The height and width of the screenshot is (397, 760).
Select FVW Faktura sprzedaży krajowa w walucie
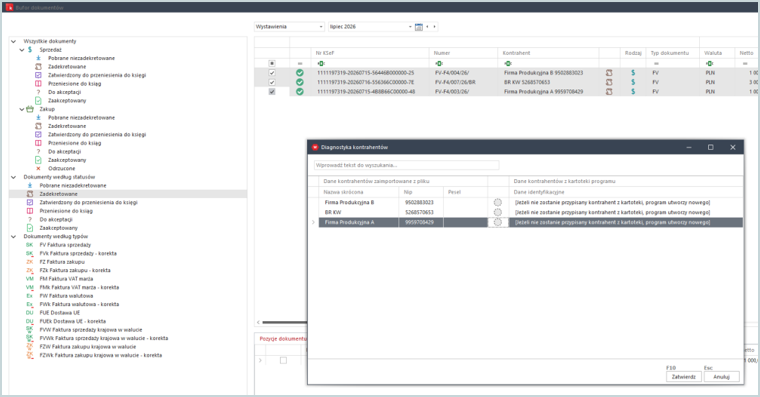tap(91, 330)
